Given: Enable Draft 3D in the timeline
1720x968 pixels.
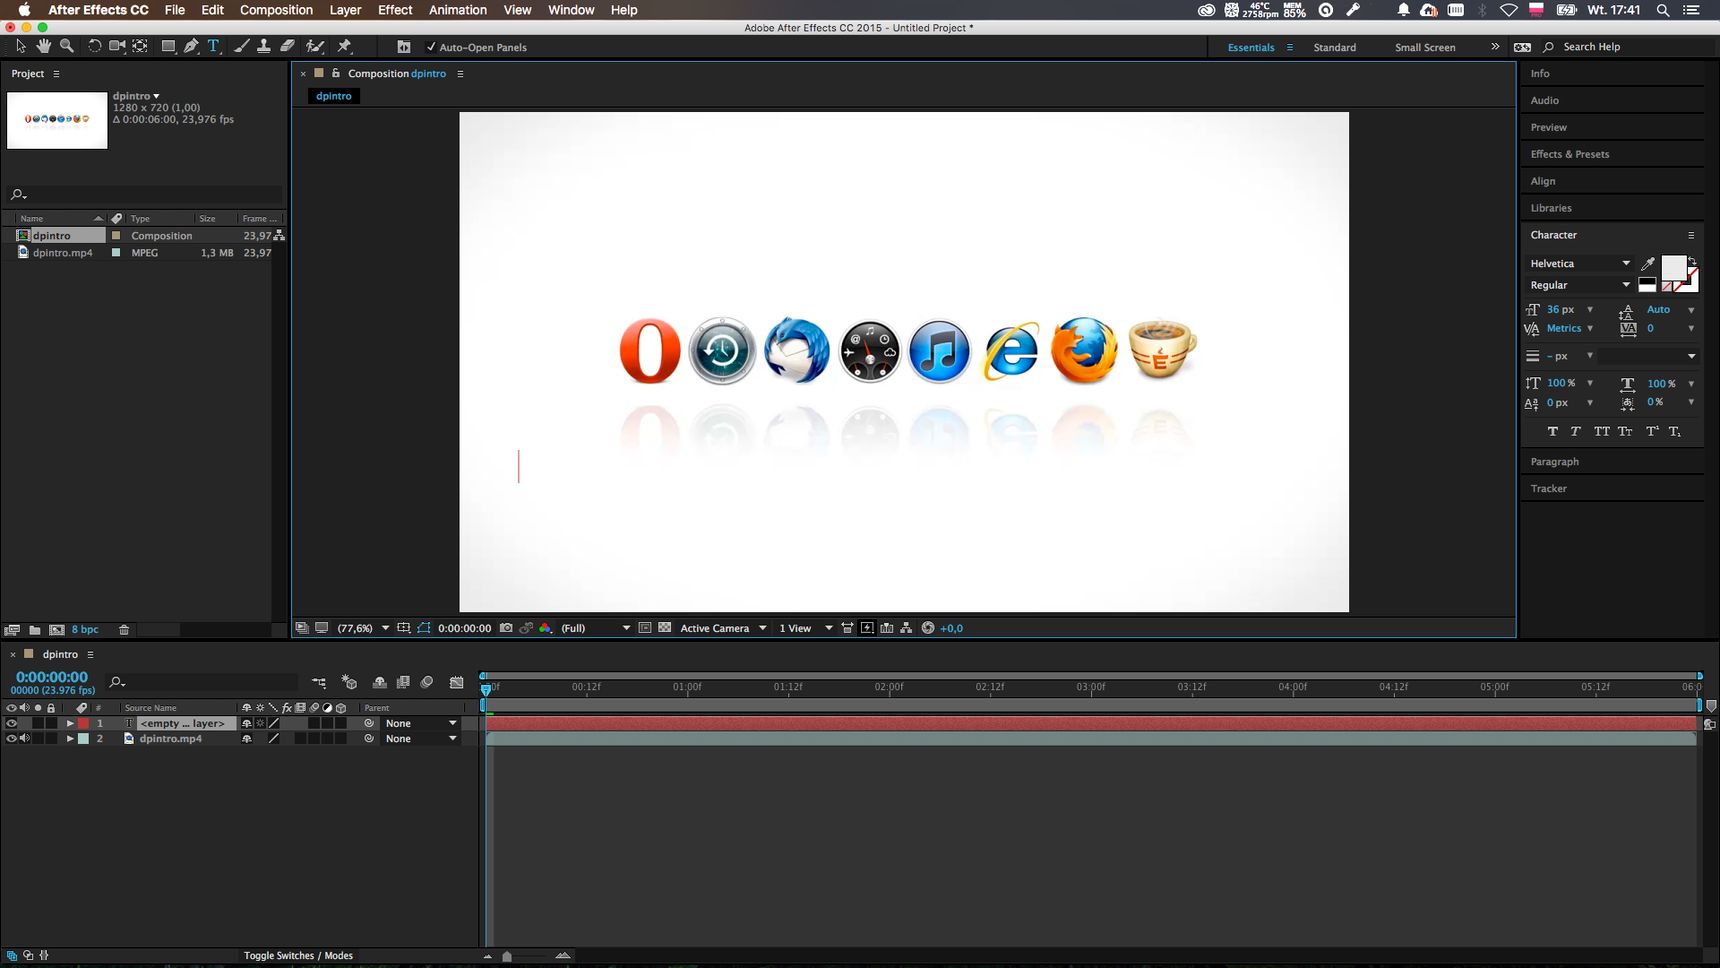Looking at the screenshot, I should [x=349, y=682].
